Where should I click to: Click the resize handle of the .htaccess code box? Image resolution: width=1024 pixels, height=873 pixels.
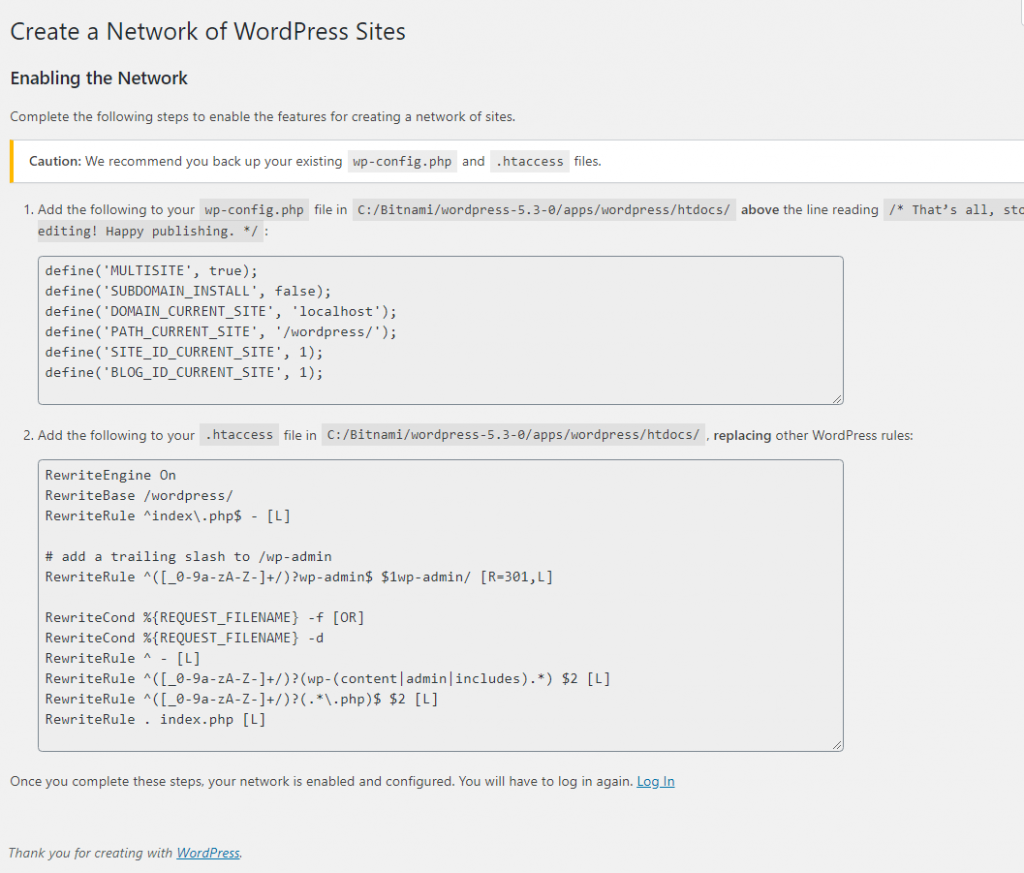click(836, 743)
